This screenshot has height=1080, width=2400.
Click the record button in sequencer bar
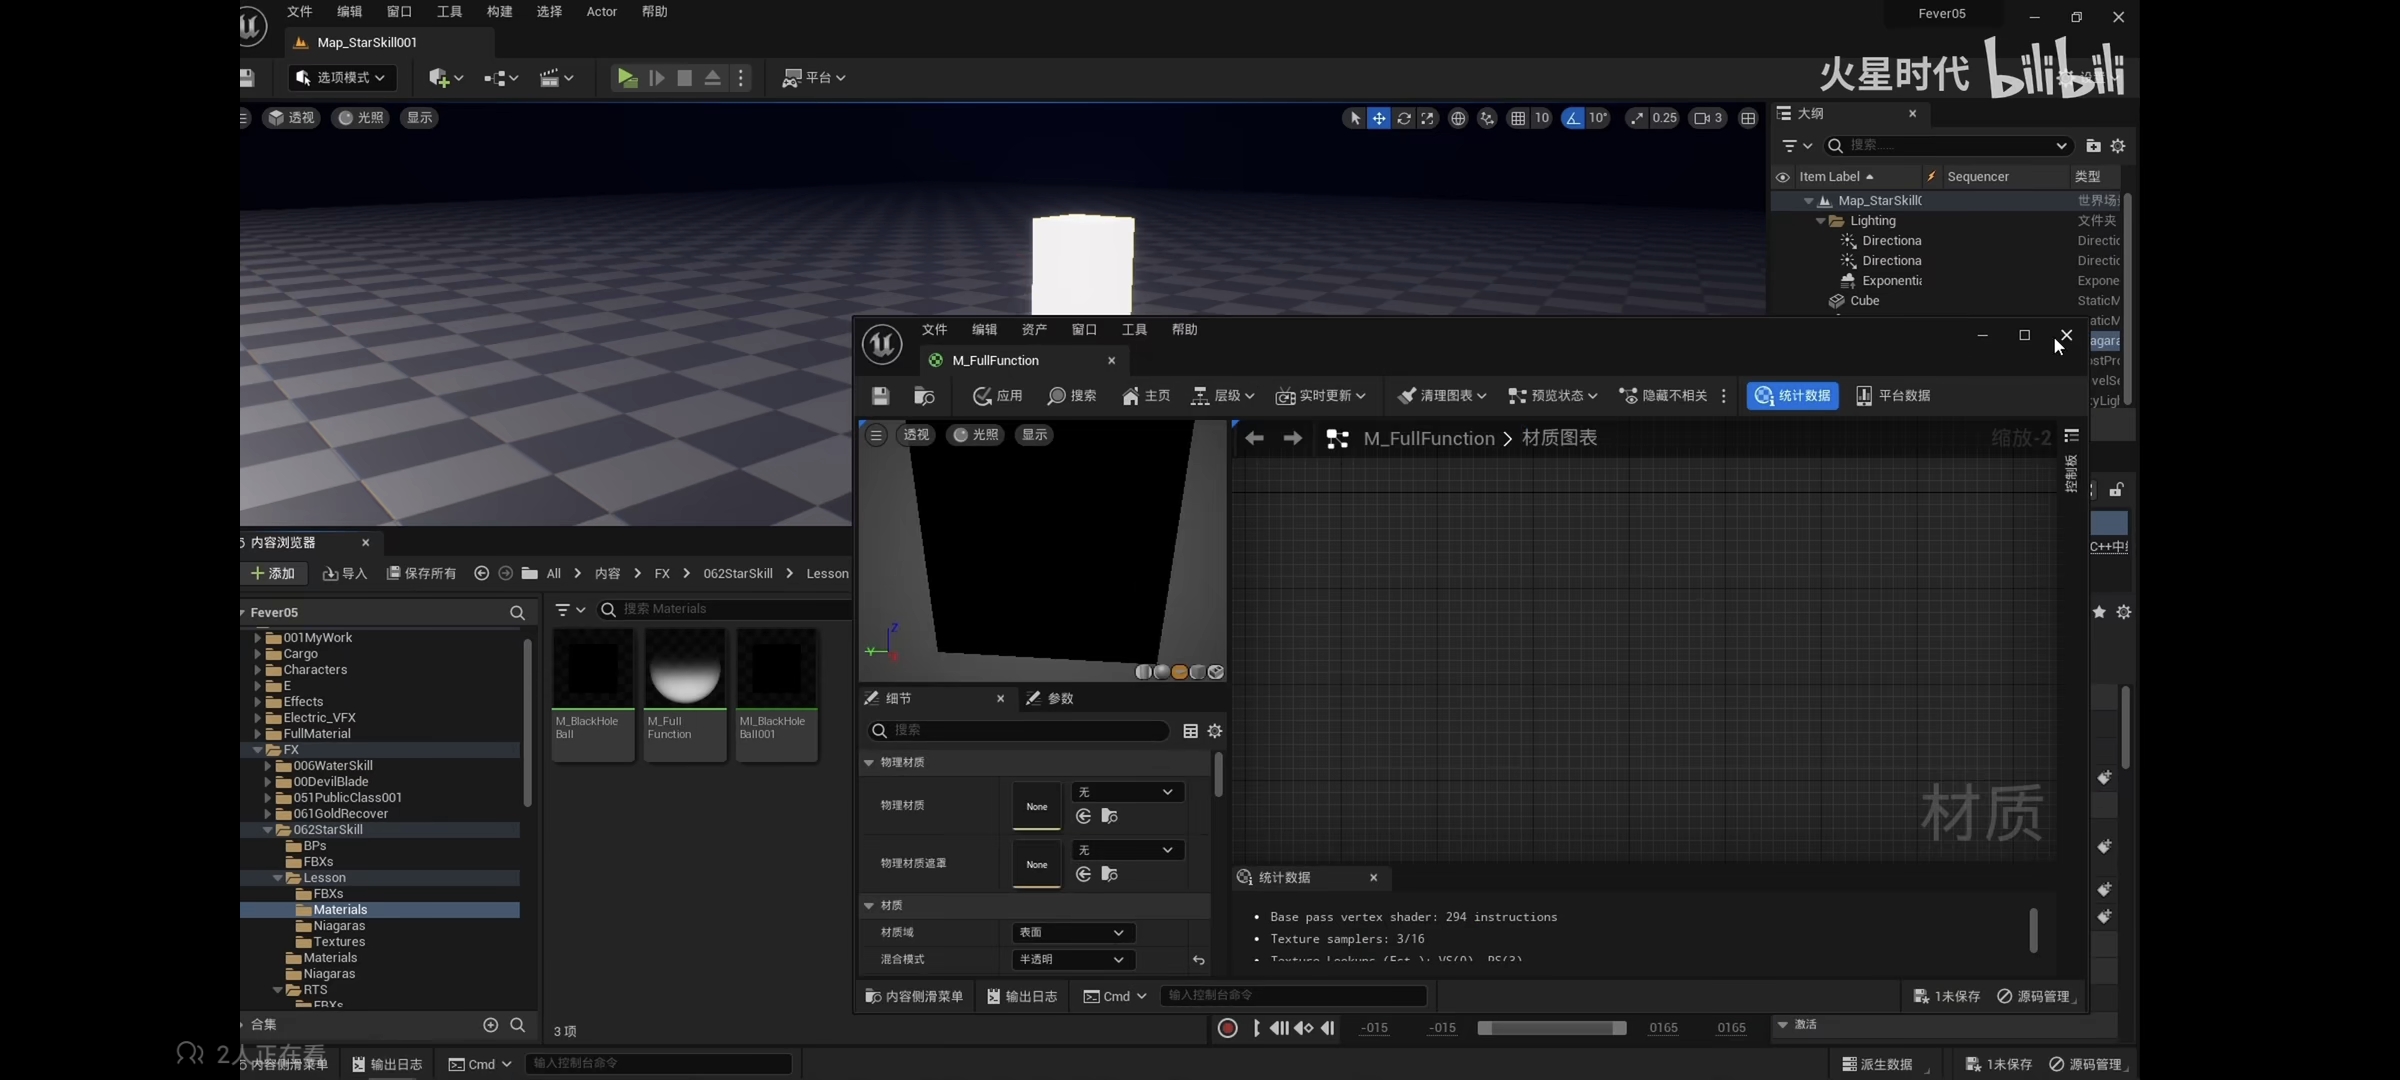click(x=1227, y=1028)
